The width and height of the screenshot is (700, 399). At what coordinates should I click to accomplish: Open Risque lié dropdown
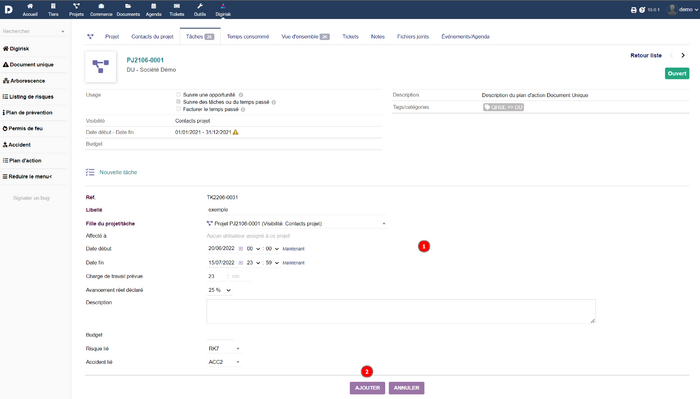(224, 349)
